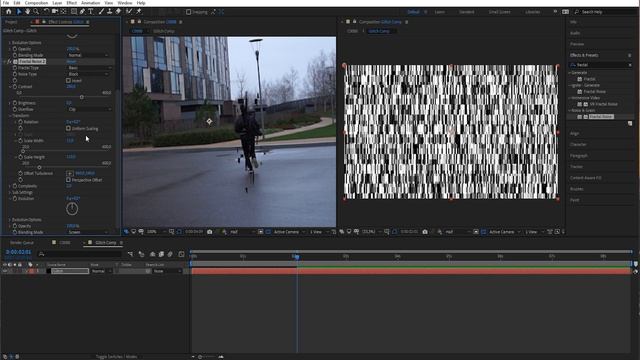Open the timeline composition mini-flowchart icon
640x360 pixels.
point(130,254)
